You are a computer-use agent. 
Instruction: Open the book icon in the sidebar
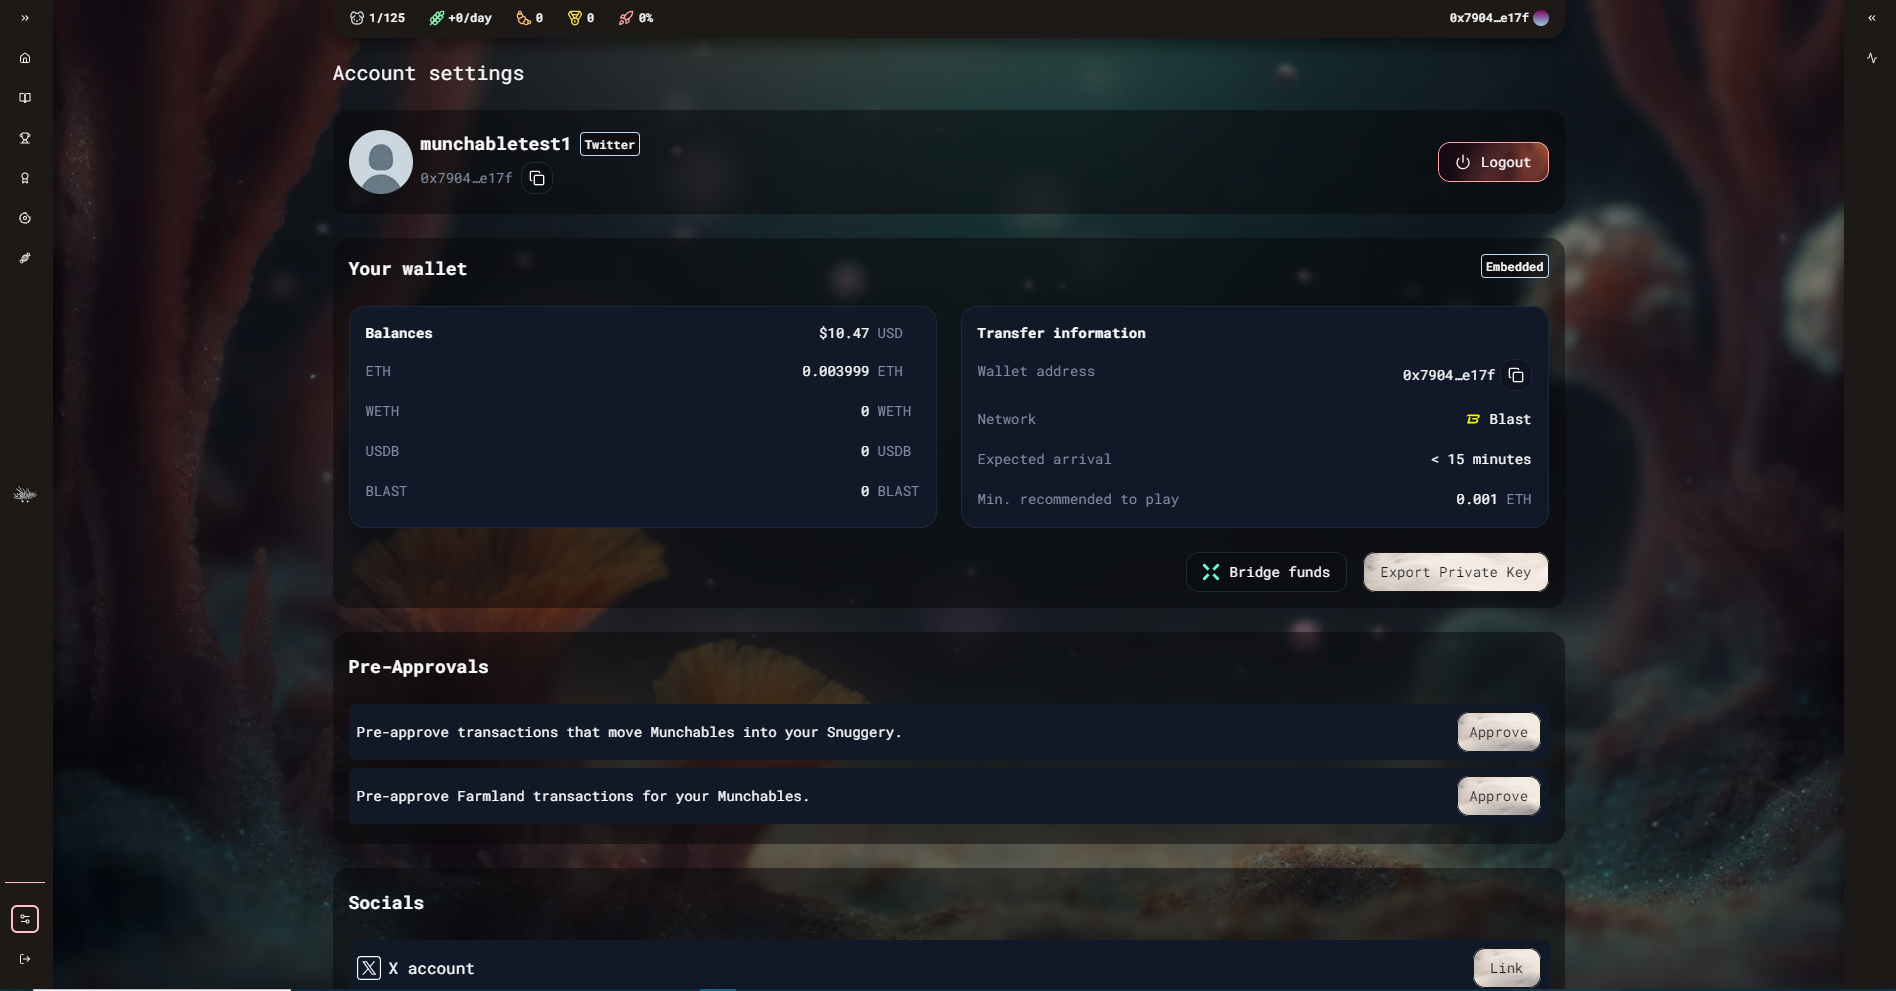(x=25, y=98)
